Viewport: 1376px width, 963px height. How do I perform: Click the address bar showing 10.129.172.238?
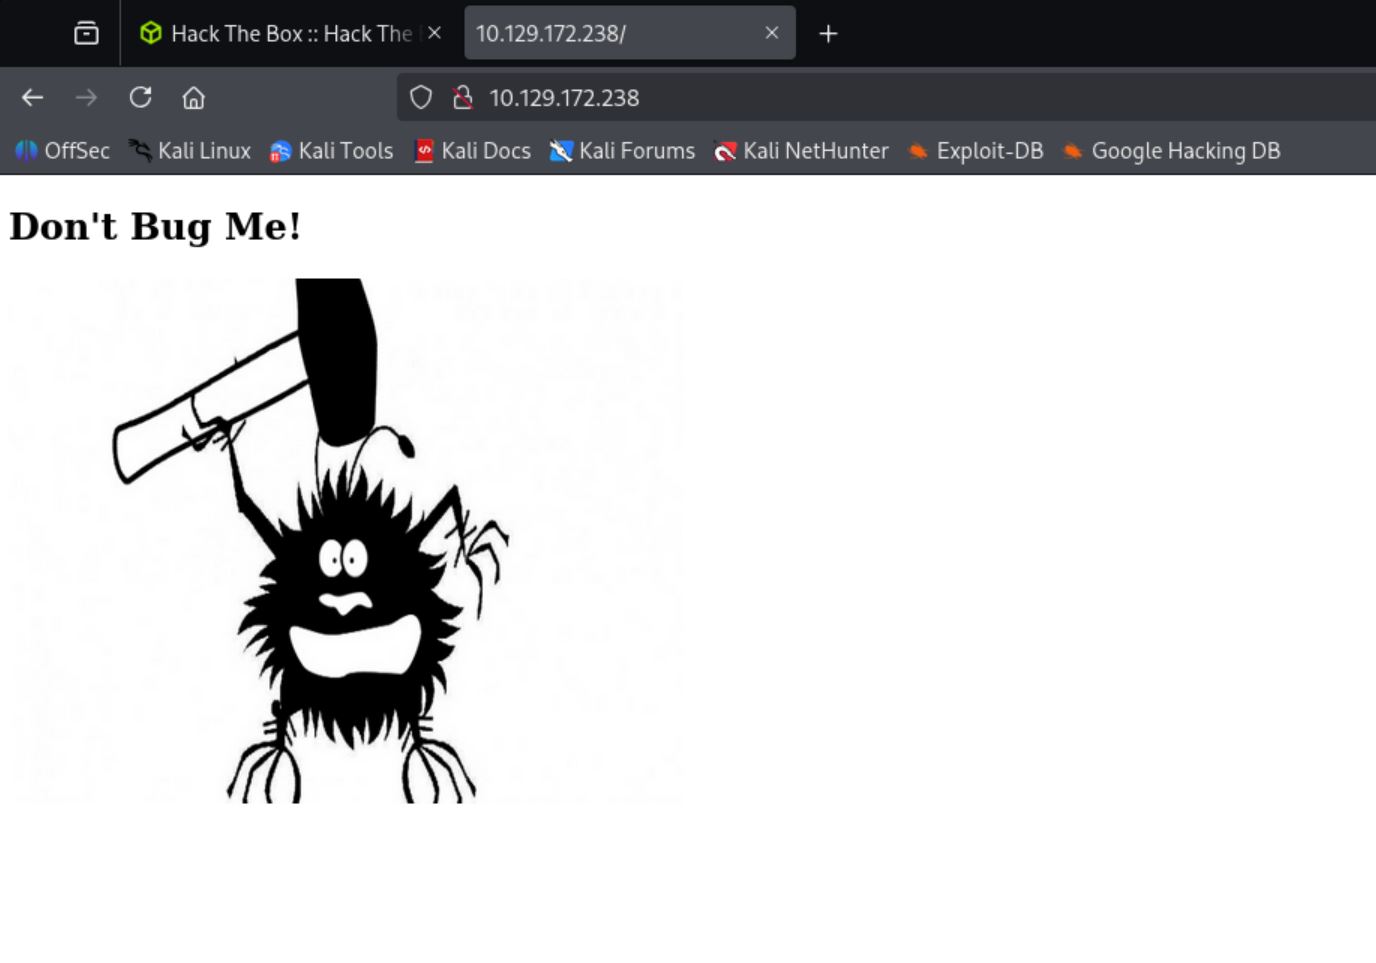[x=800, y=97]
